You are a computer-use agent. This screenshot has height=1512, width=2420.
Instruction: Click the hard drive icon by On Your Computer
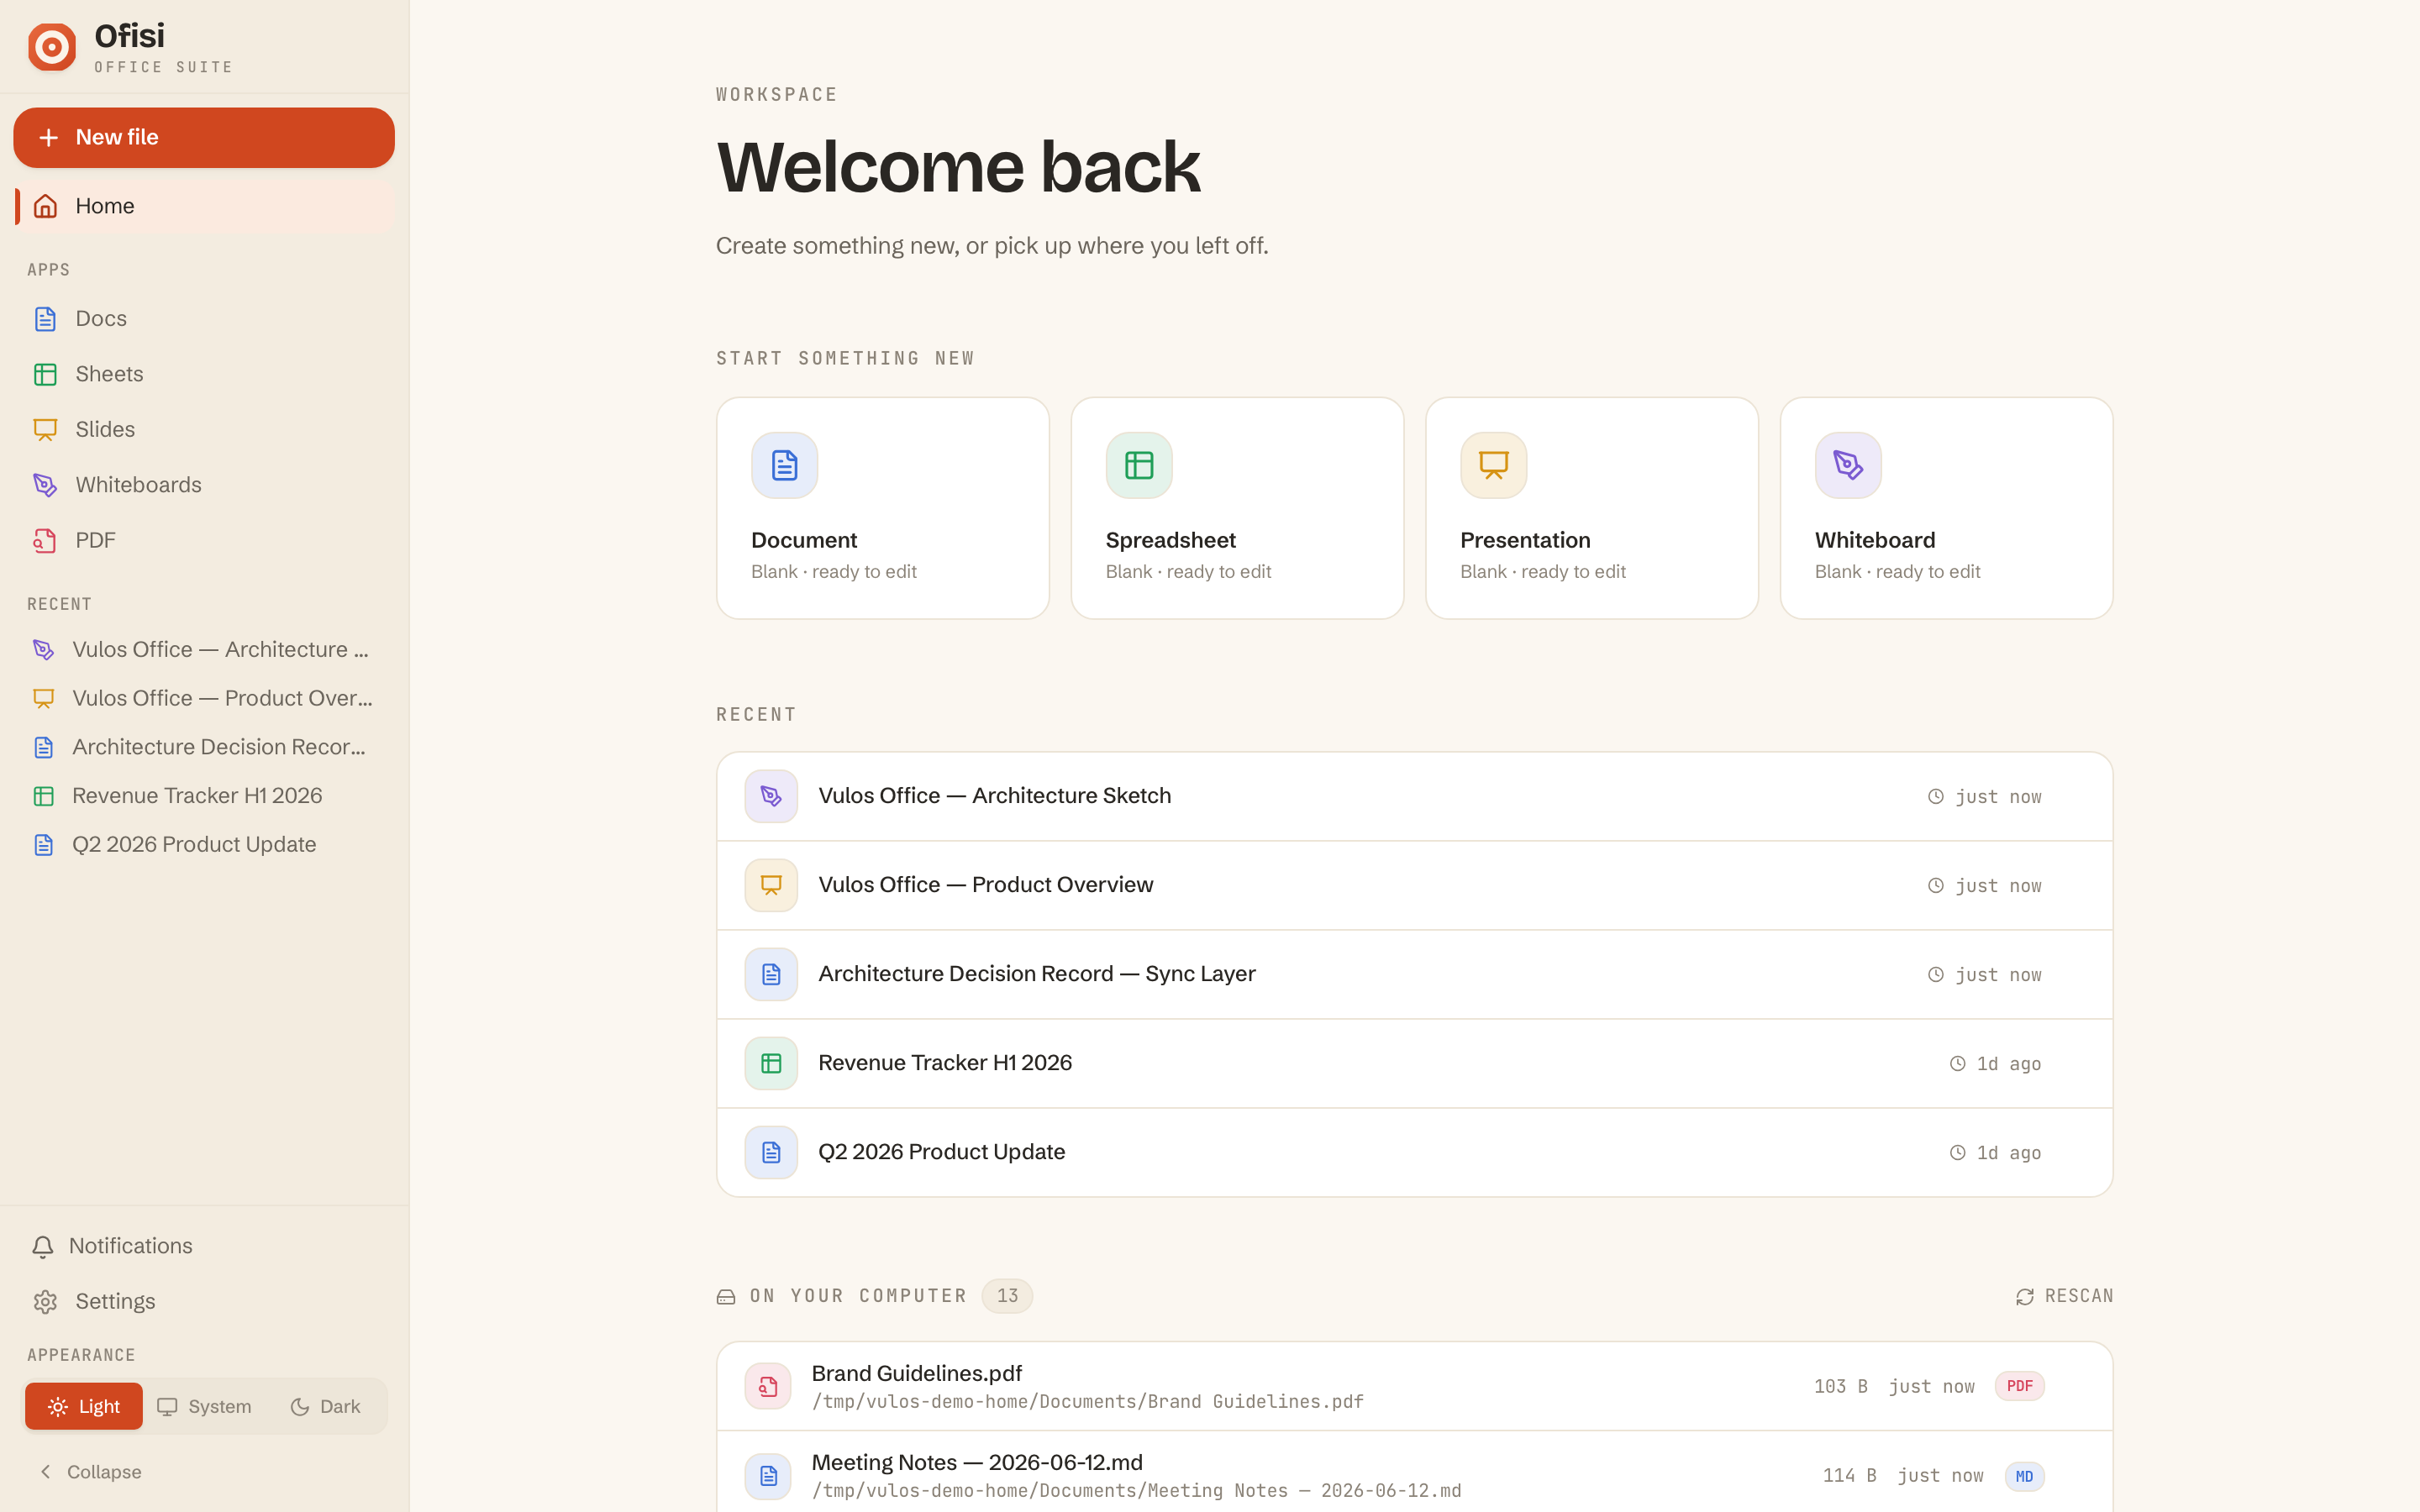726,1296
